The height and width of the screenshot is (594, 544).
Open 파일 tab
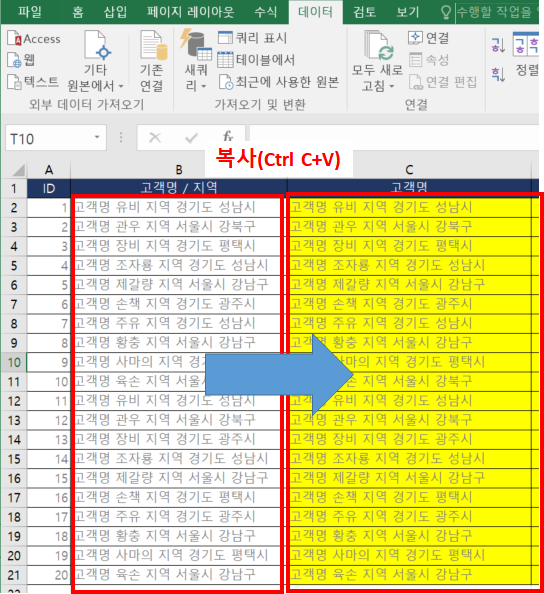30,12
